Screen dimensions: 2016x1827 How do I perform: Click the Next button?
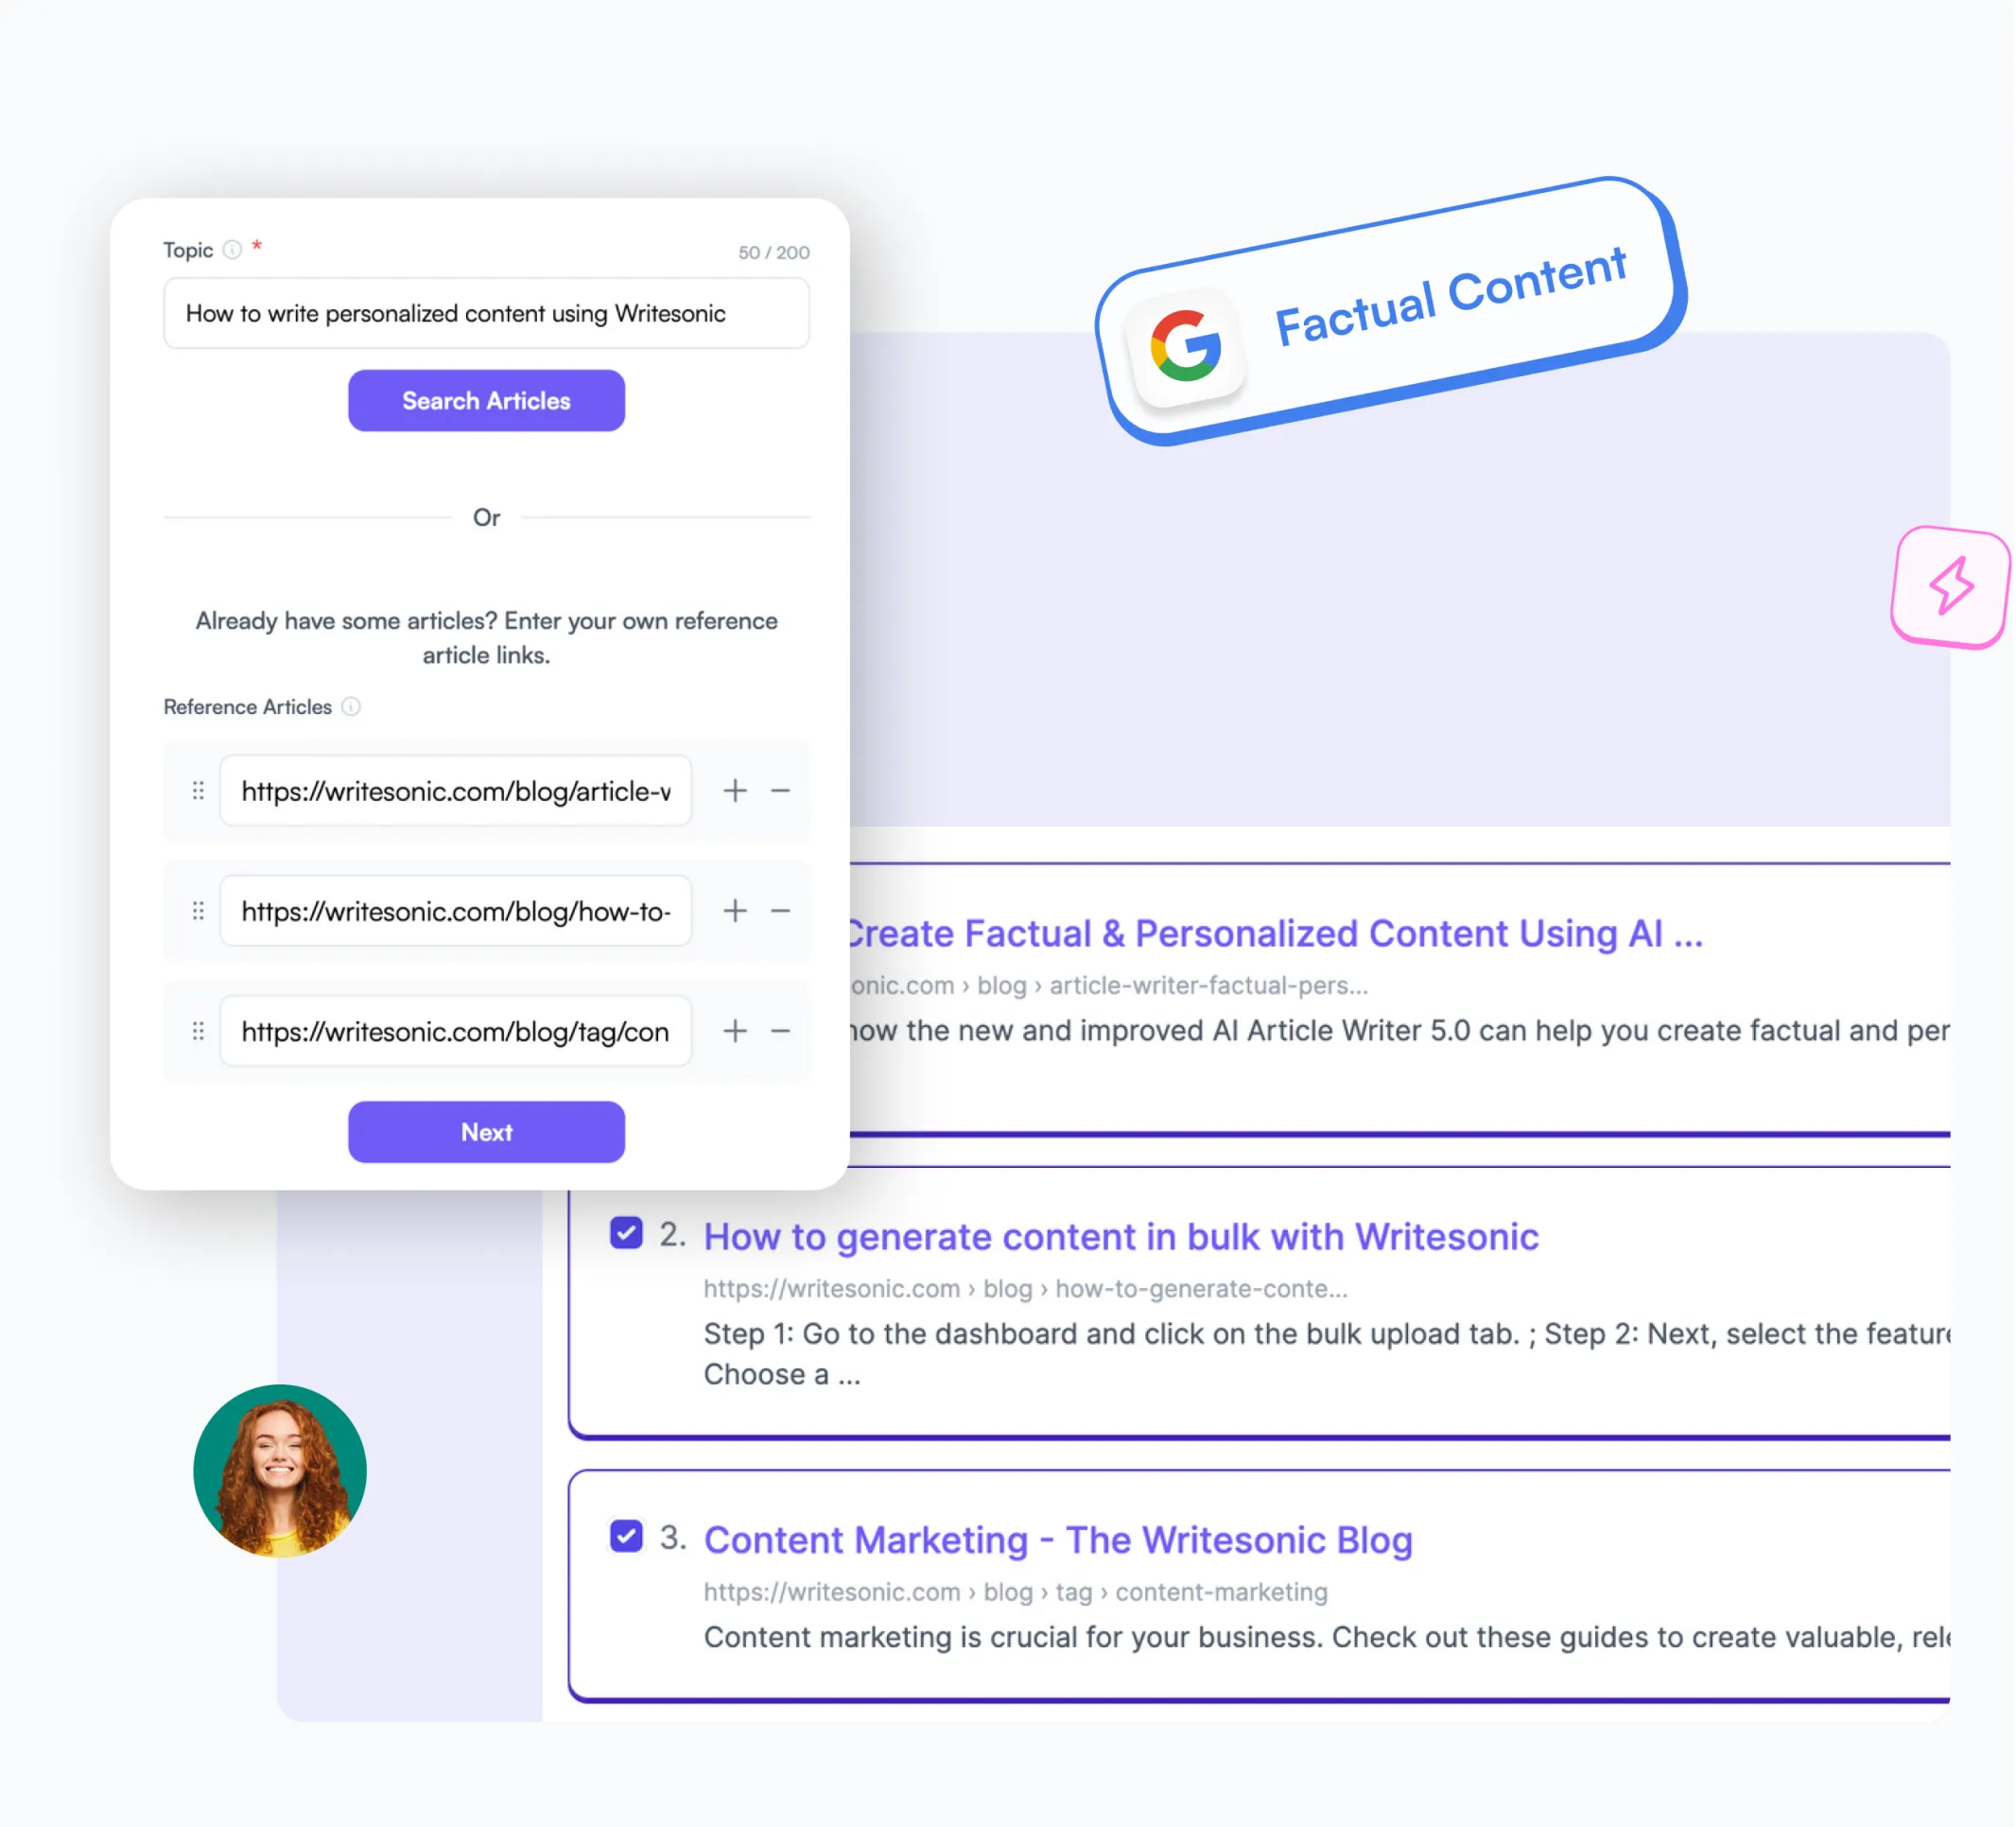pyautogui.click(x=486, y=1129)
